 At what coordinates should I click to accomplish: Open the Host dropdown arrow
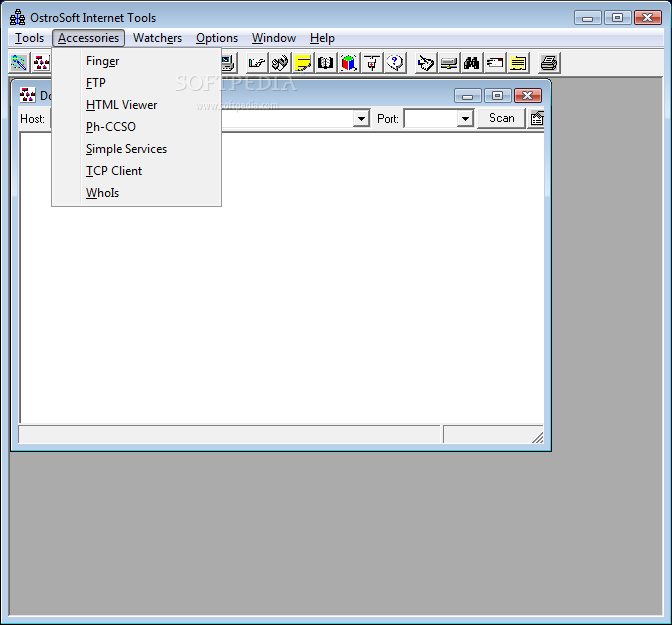(362, 118)
